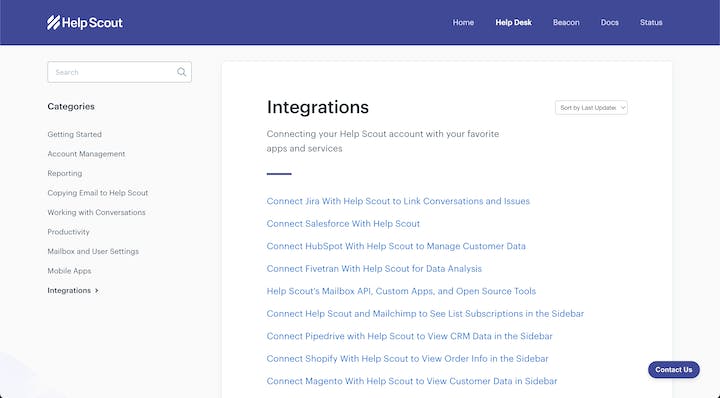The width and height of the screenshot is (720, 398).
Task: Open the Reporting category
Action: click(x=65, y=174)
